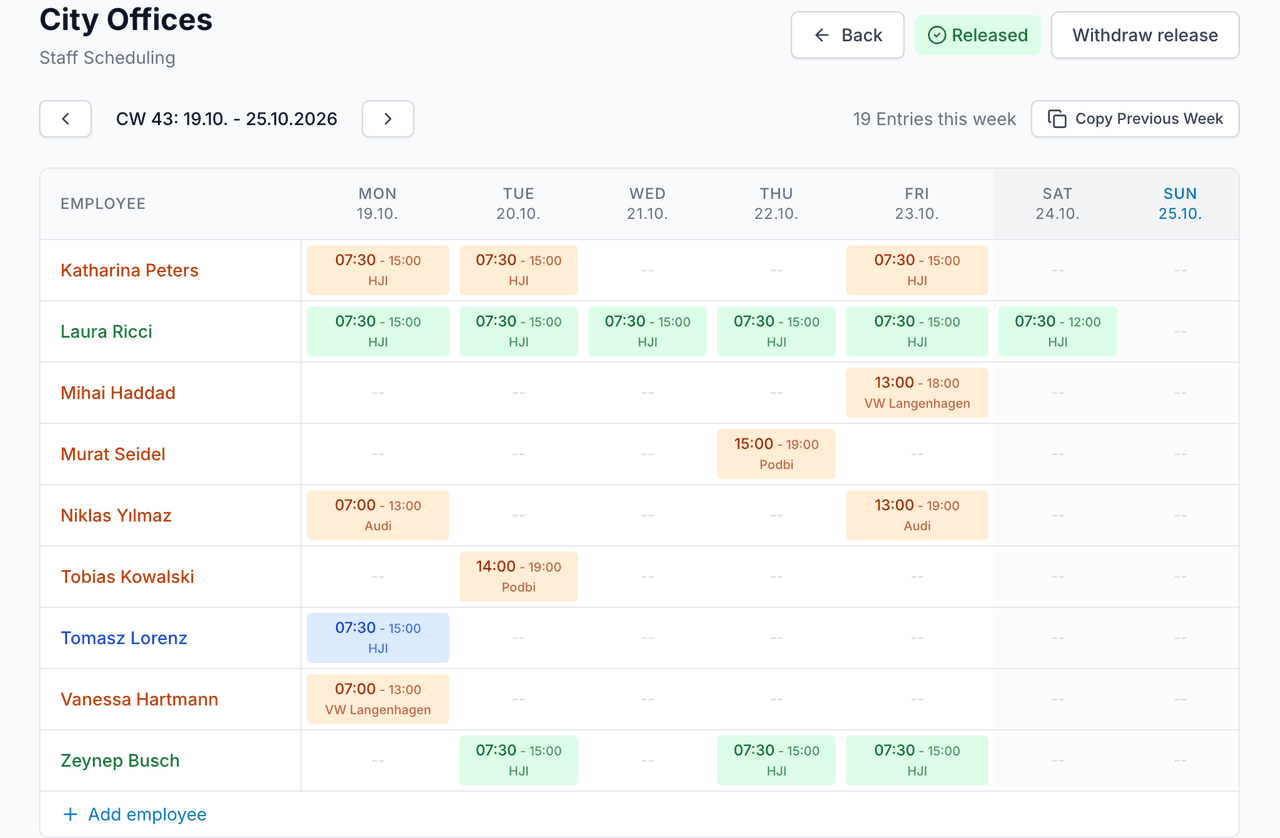Viewport: 1280px width, 838px height.
Task: Open Tomasz Lorenz Monday blue HJI shift
Action: coord(378,638)
